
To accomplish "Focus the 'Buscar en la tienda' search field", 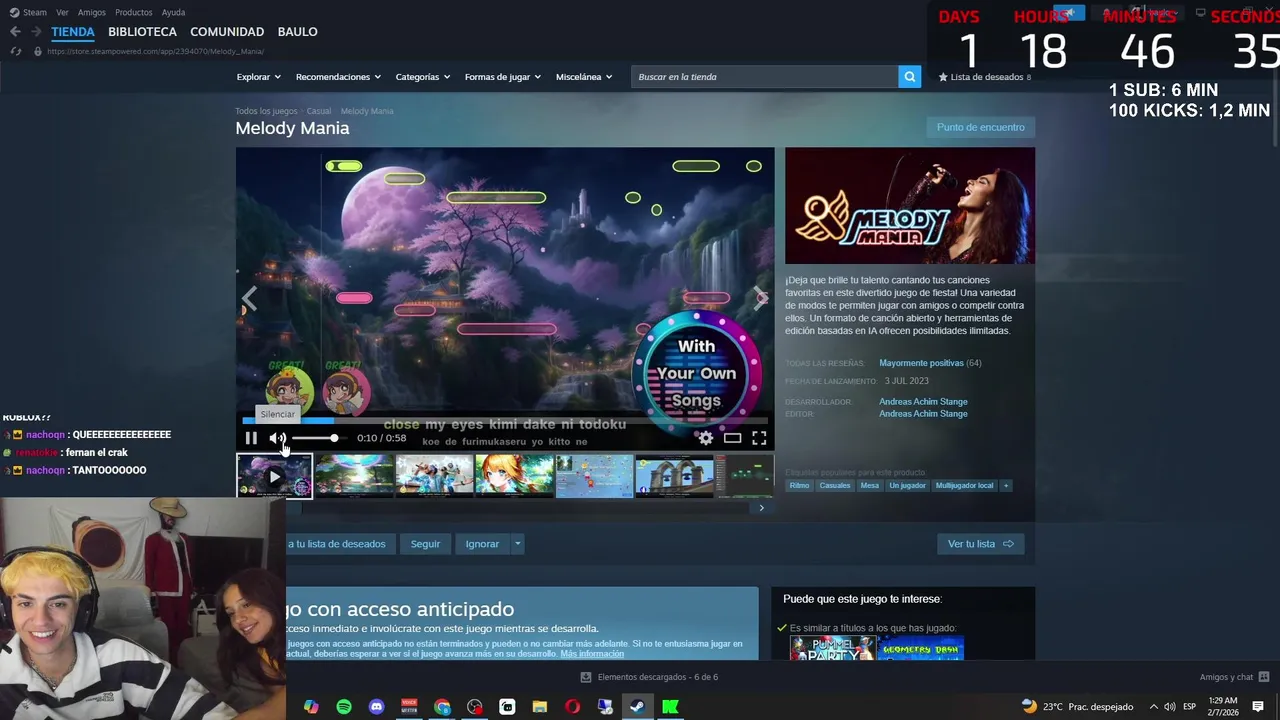I will (x=764, y=77).
